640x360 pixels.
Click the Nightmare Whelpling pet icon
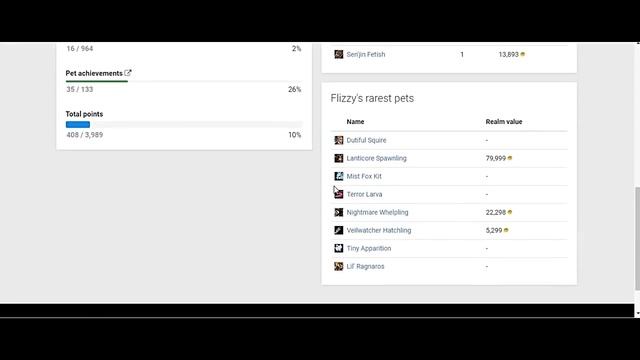339,212
